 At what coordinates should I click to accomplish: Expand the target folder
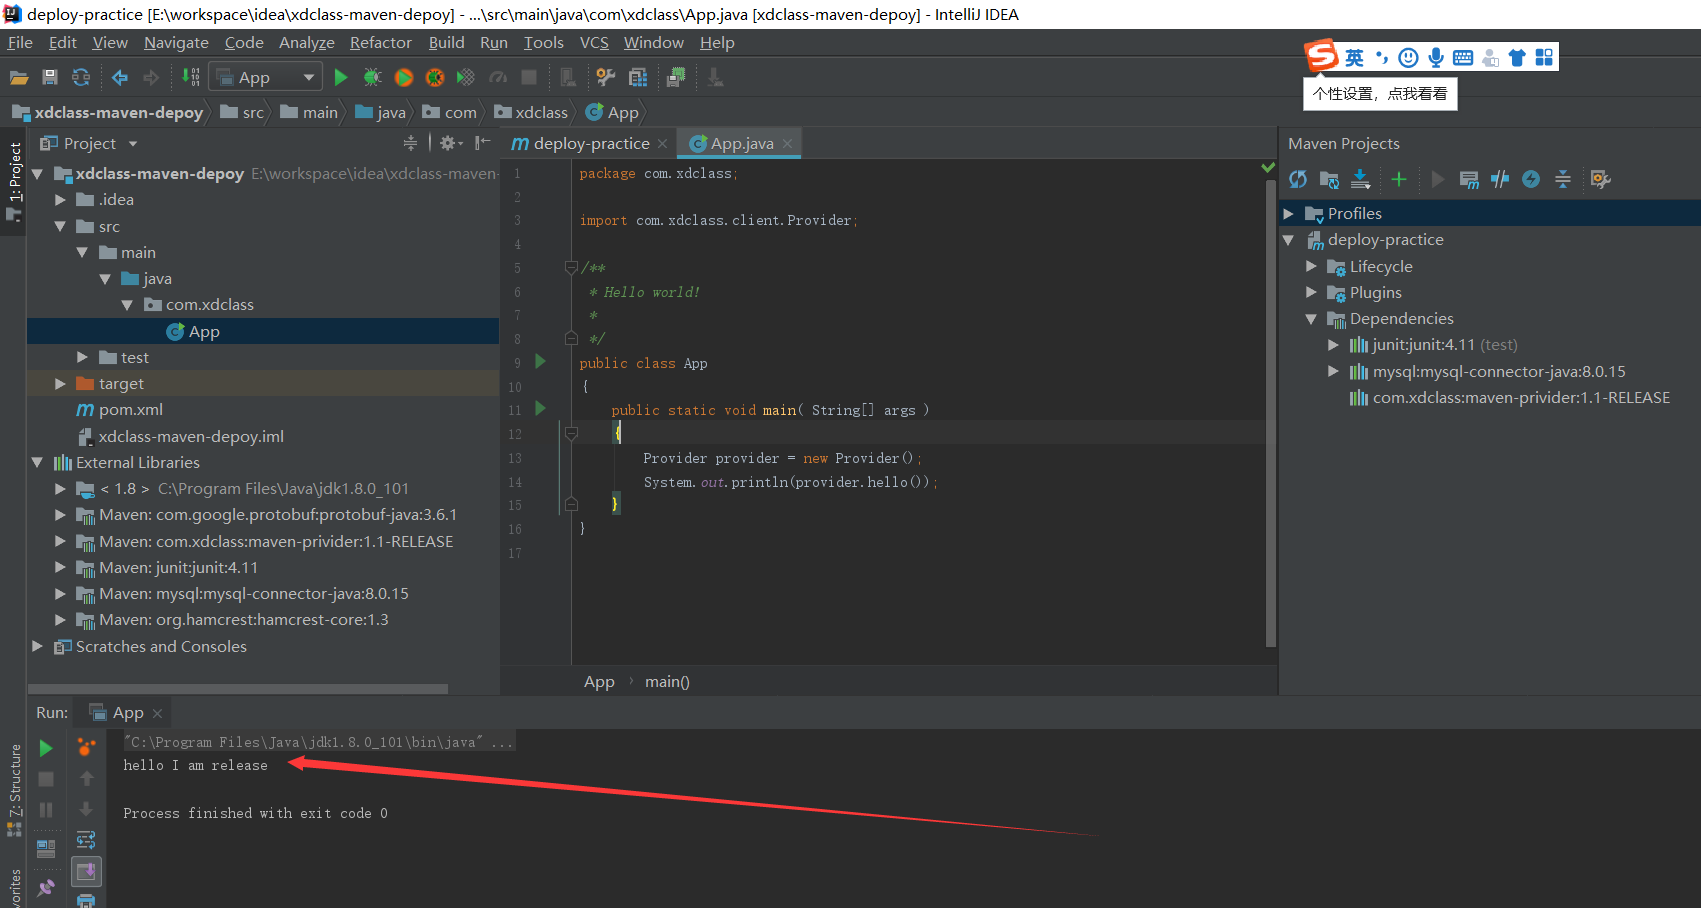[60, 384]
